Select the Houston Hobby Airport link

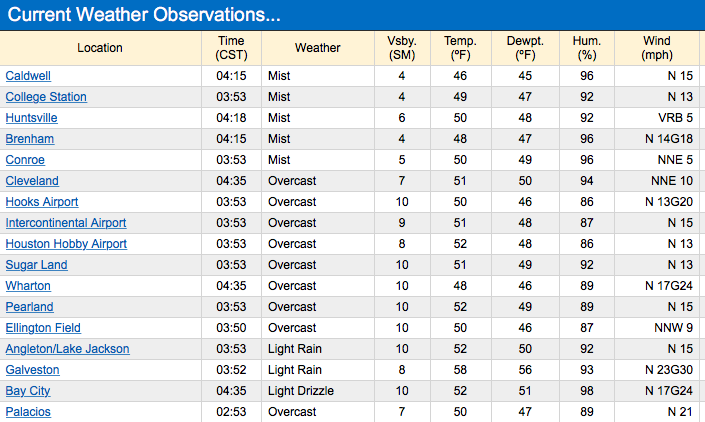66,244
